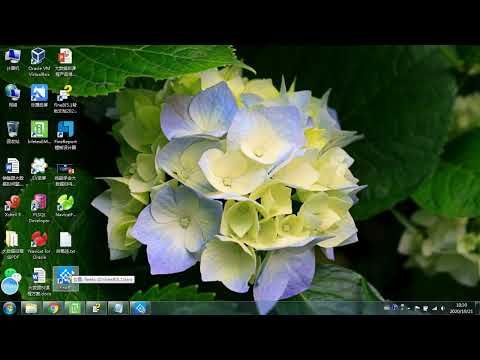Open the Windows Start menu
The image size is (480, 360).
coord(9,308)
